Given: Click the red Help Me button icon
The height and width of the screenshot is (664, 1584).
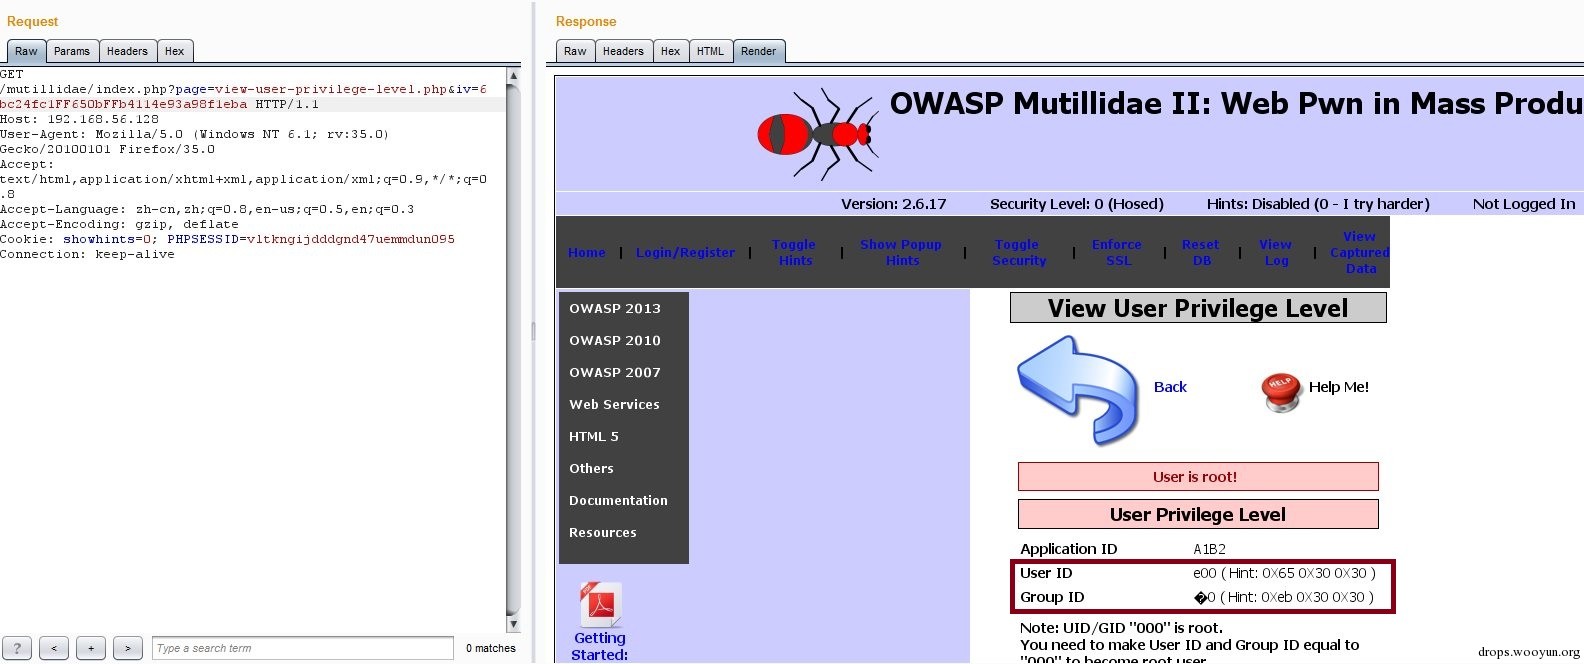Looking at the screenshot, I should coord(1281,392).
